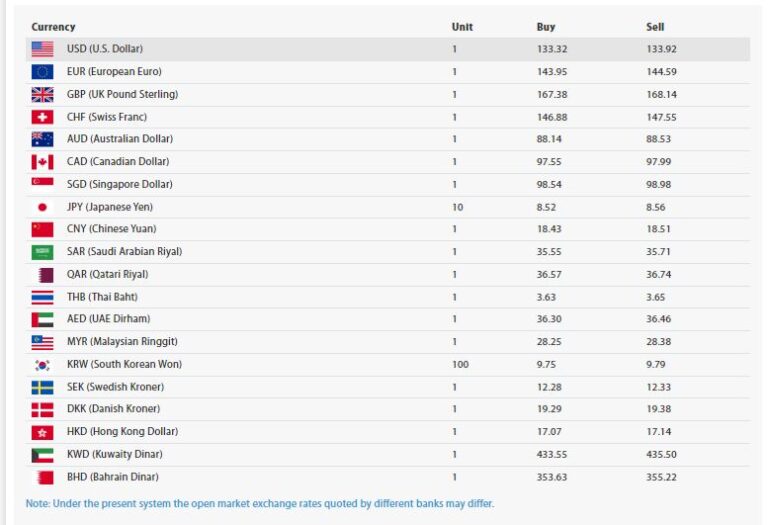Click the USD buy rate 133.32
This screenshot has height=525, width=768.
551,49
